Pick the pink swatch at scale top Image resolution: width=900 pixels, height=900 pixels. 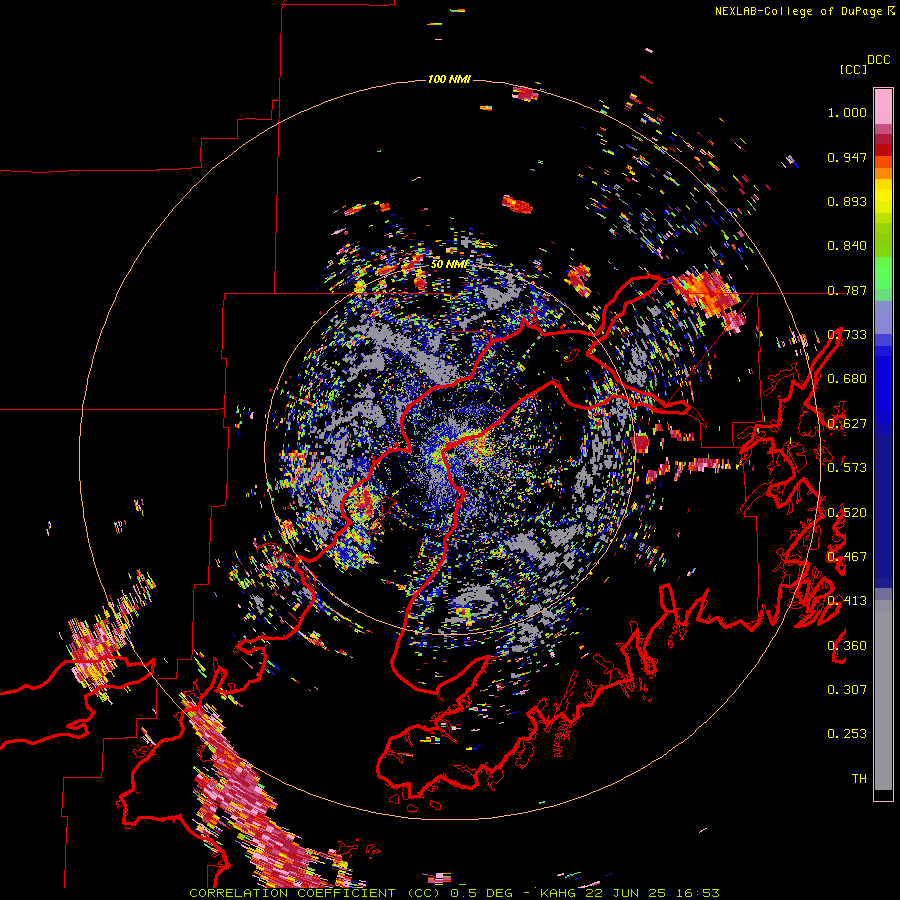[x=883, y=106]
